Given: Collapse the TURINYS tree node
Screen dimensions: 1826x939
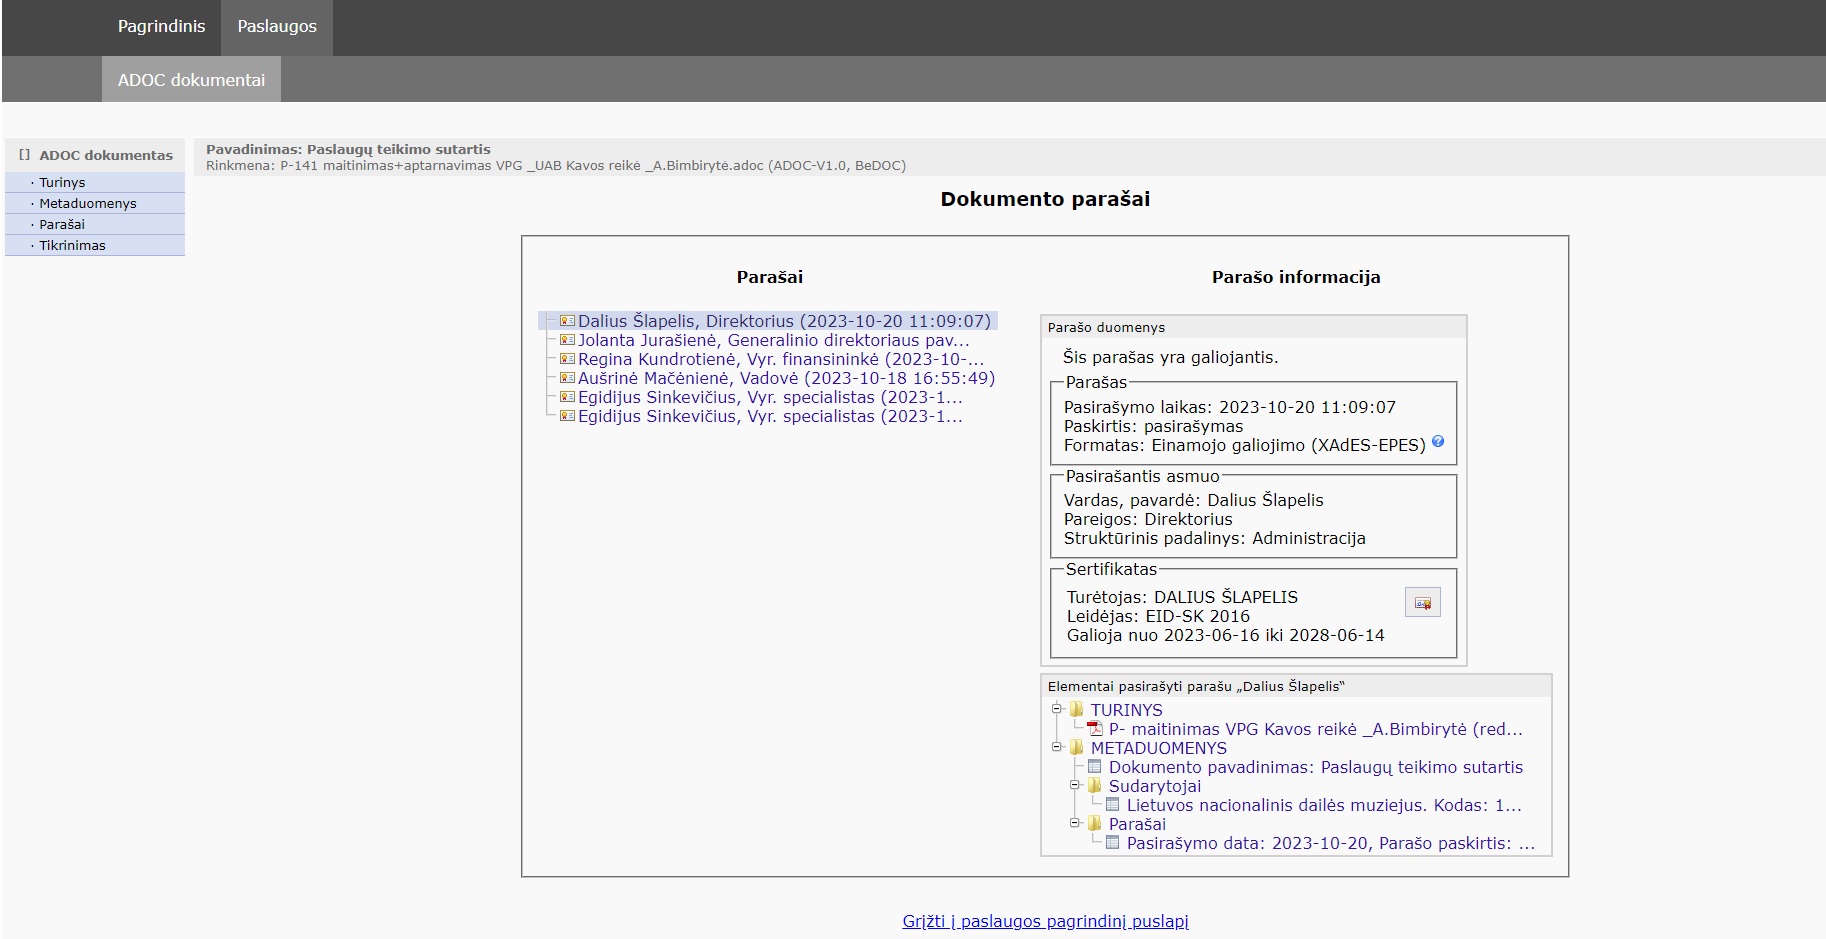Looking at the screenshot, I should [1057, 709].
